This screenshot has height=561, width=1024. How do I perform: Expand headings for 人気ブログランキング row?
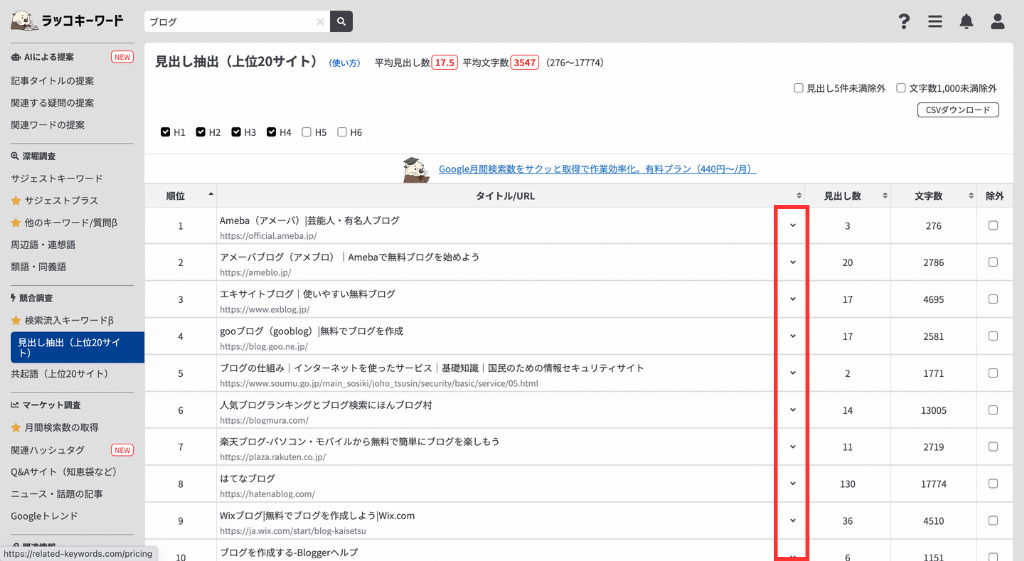pos(792,409)
